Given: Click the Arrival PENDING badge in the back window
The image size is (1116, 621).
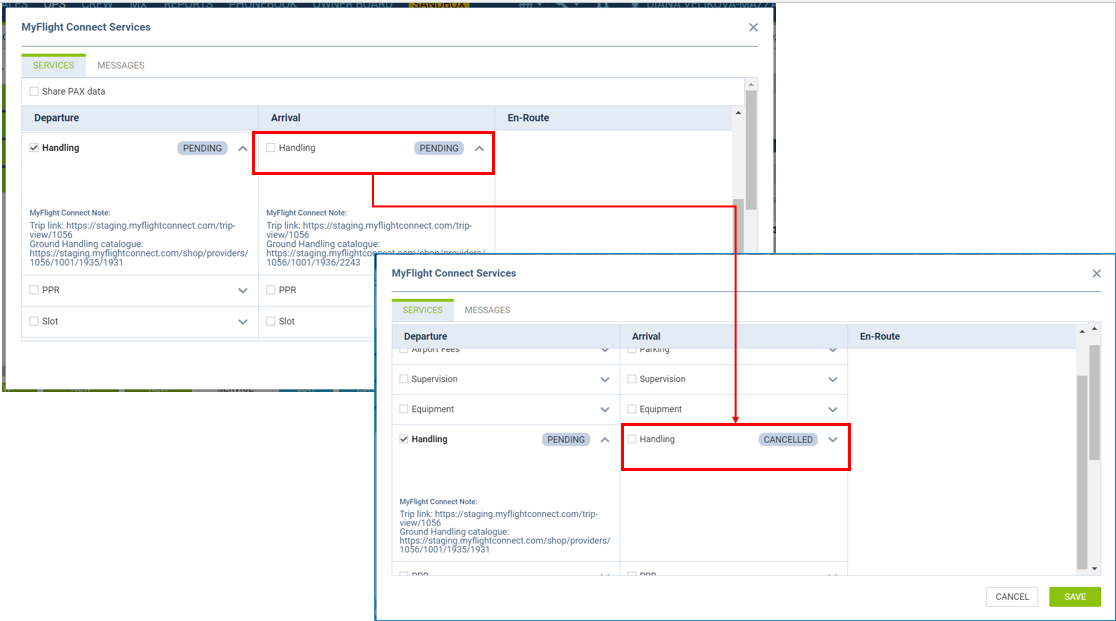Looking at the screenshot, I should pos(439,148).
